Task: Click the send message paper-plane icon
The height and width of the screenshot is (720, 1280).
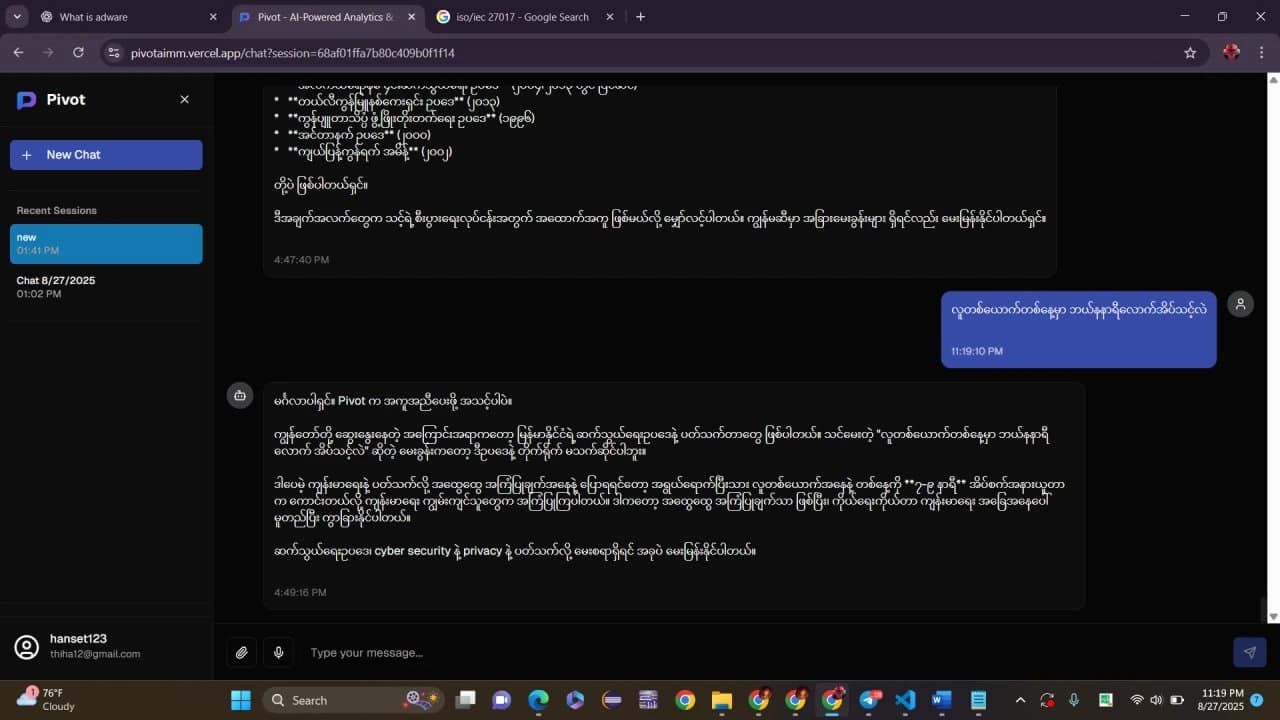Action: (1249, 652)
